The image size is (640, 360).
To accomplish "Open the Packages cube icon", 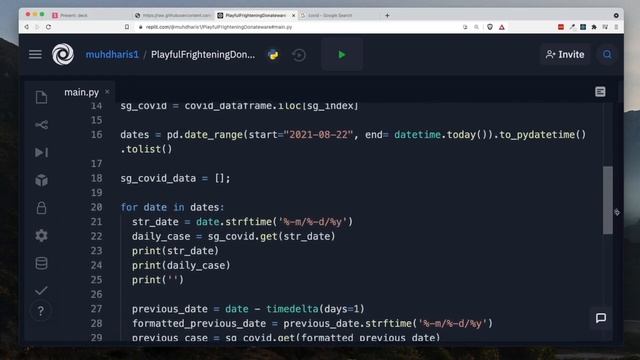I will click(41, 180).
